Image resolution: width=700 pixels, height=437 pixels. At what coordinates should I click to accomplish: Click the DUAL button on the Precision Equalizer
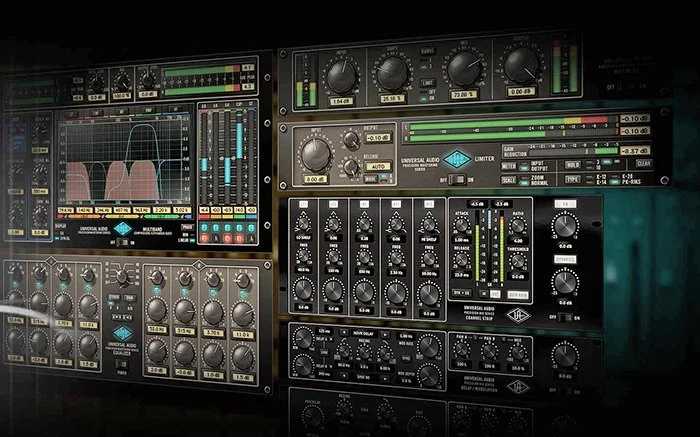pyautogui.click(x=129, y=298)
